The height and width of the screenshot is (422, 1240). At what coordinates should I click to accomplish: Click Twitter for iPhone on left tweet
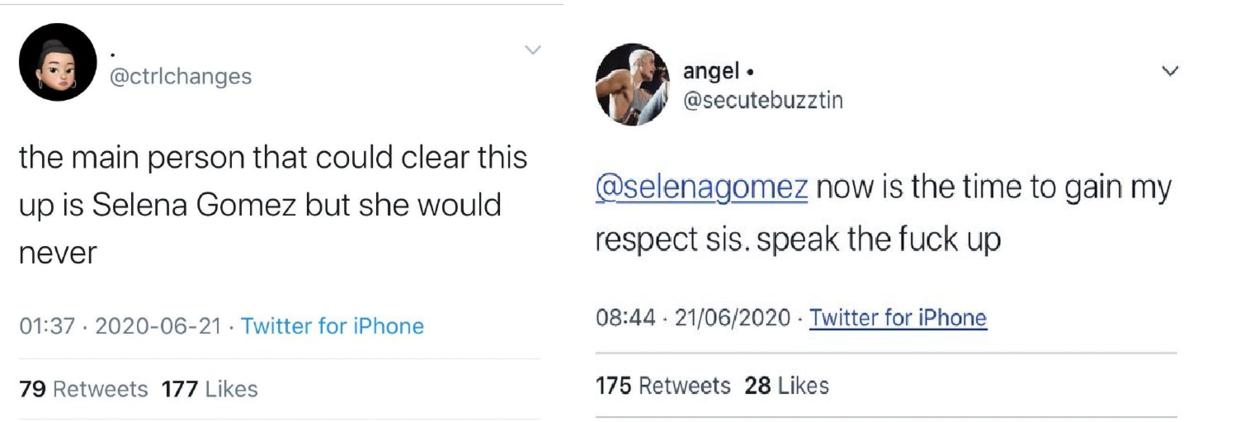point(332,326)
